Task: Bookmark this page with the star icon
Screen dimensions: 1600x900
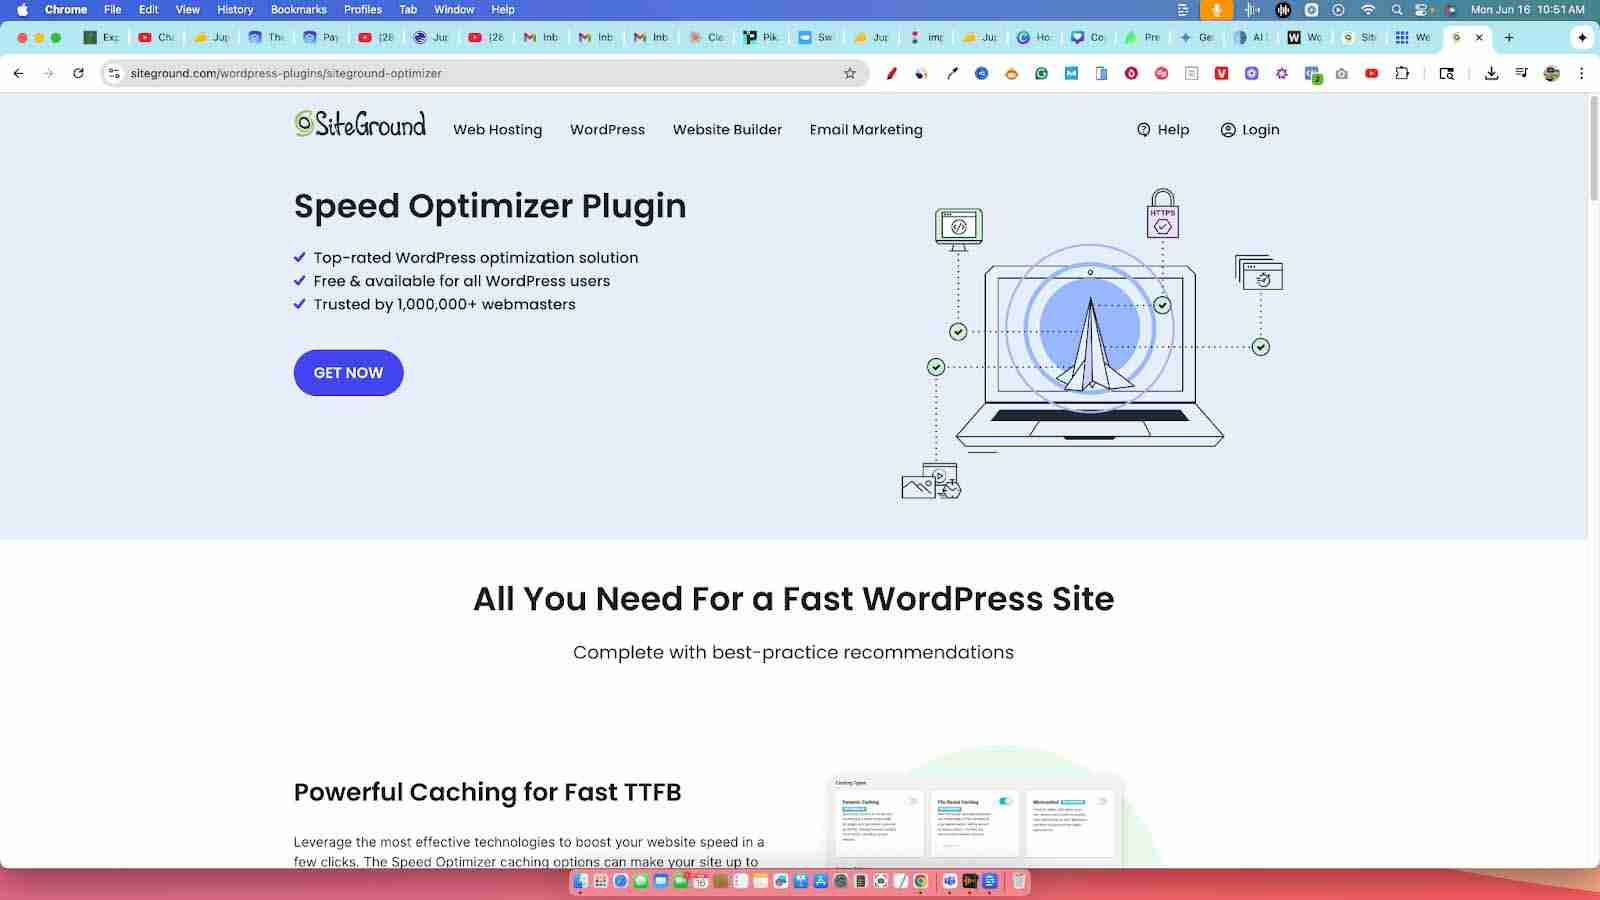Action: click(850, 73)
